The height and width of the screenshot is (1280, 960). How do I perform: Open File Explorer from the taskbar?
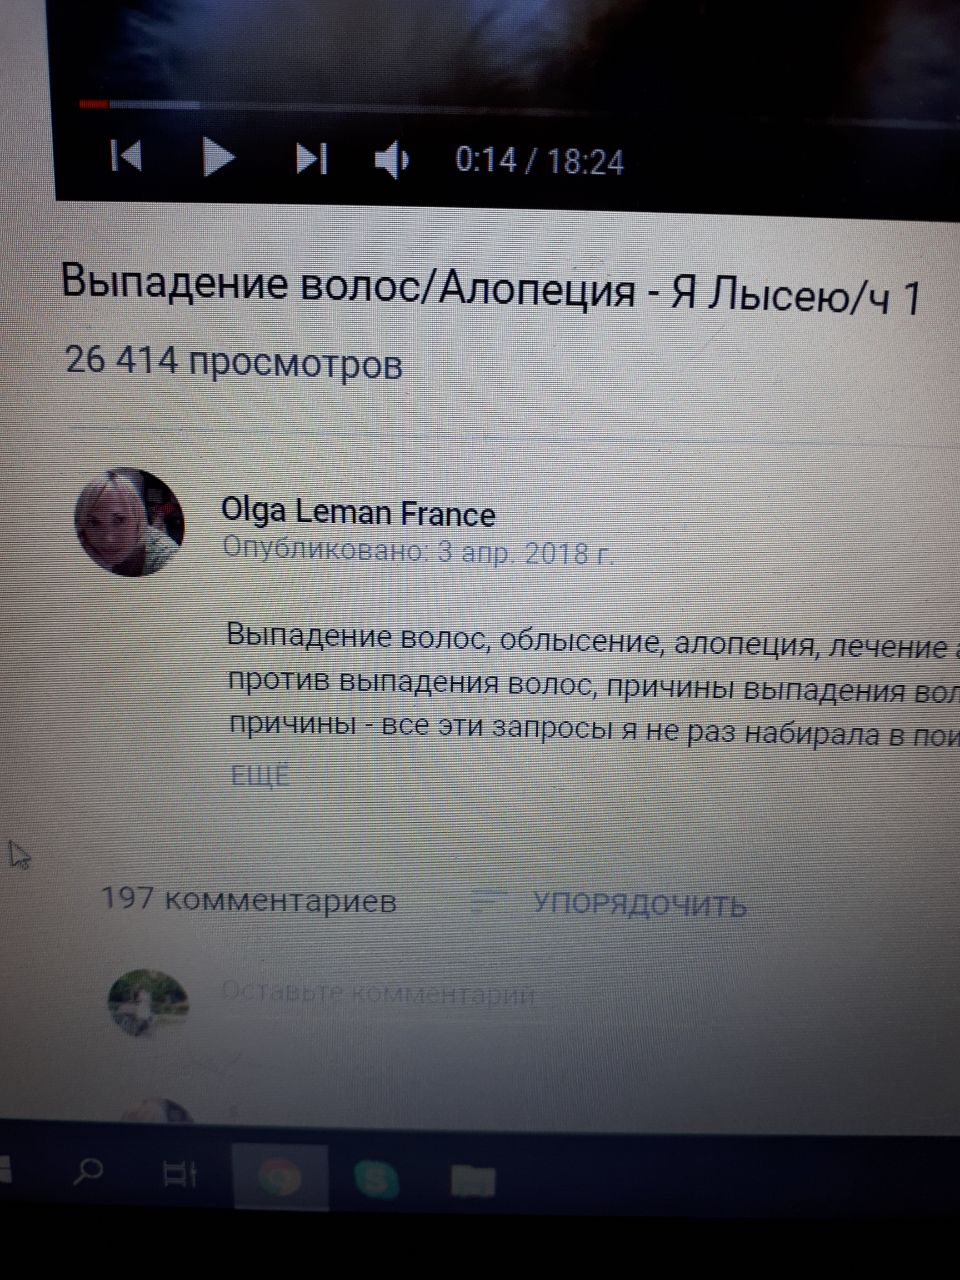[x=472, y=1181]
